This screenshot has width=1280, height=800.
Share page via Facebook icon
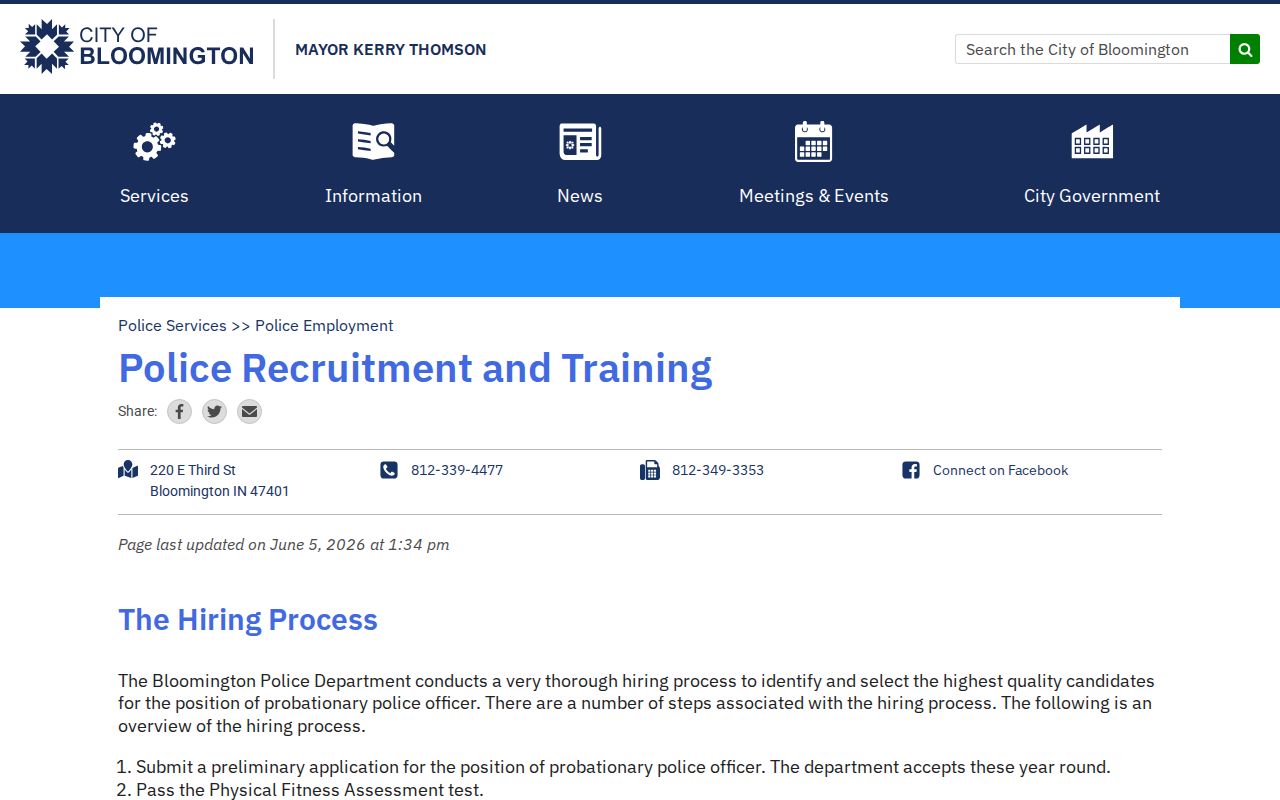pos(179,411)
